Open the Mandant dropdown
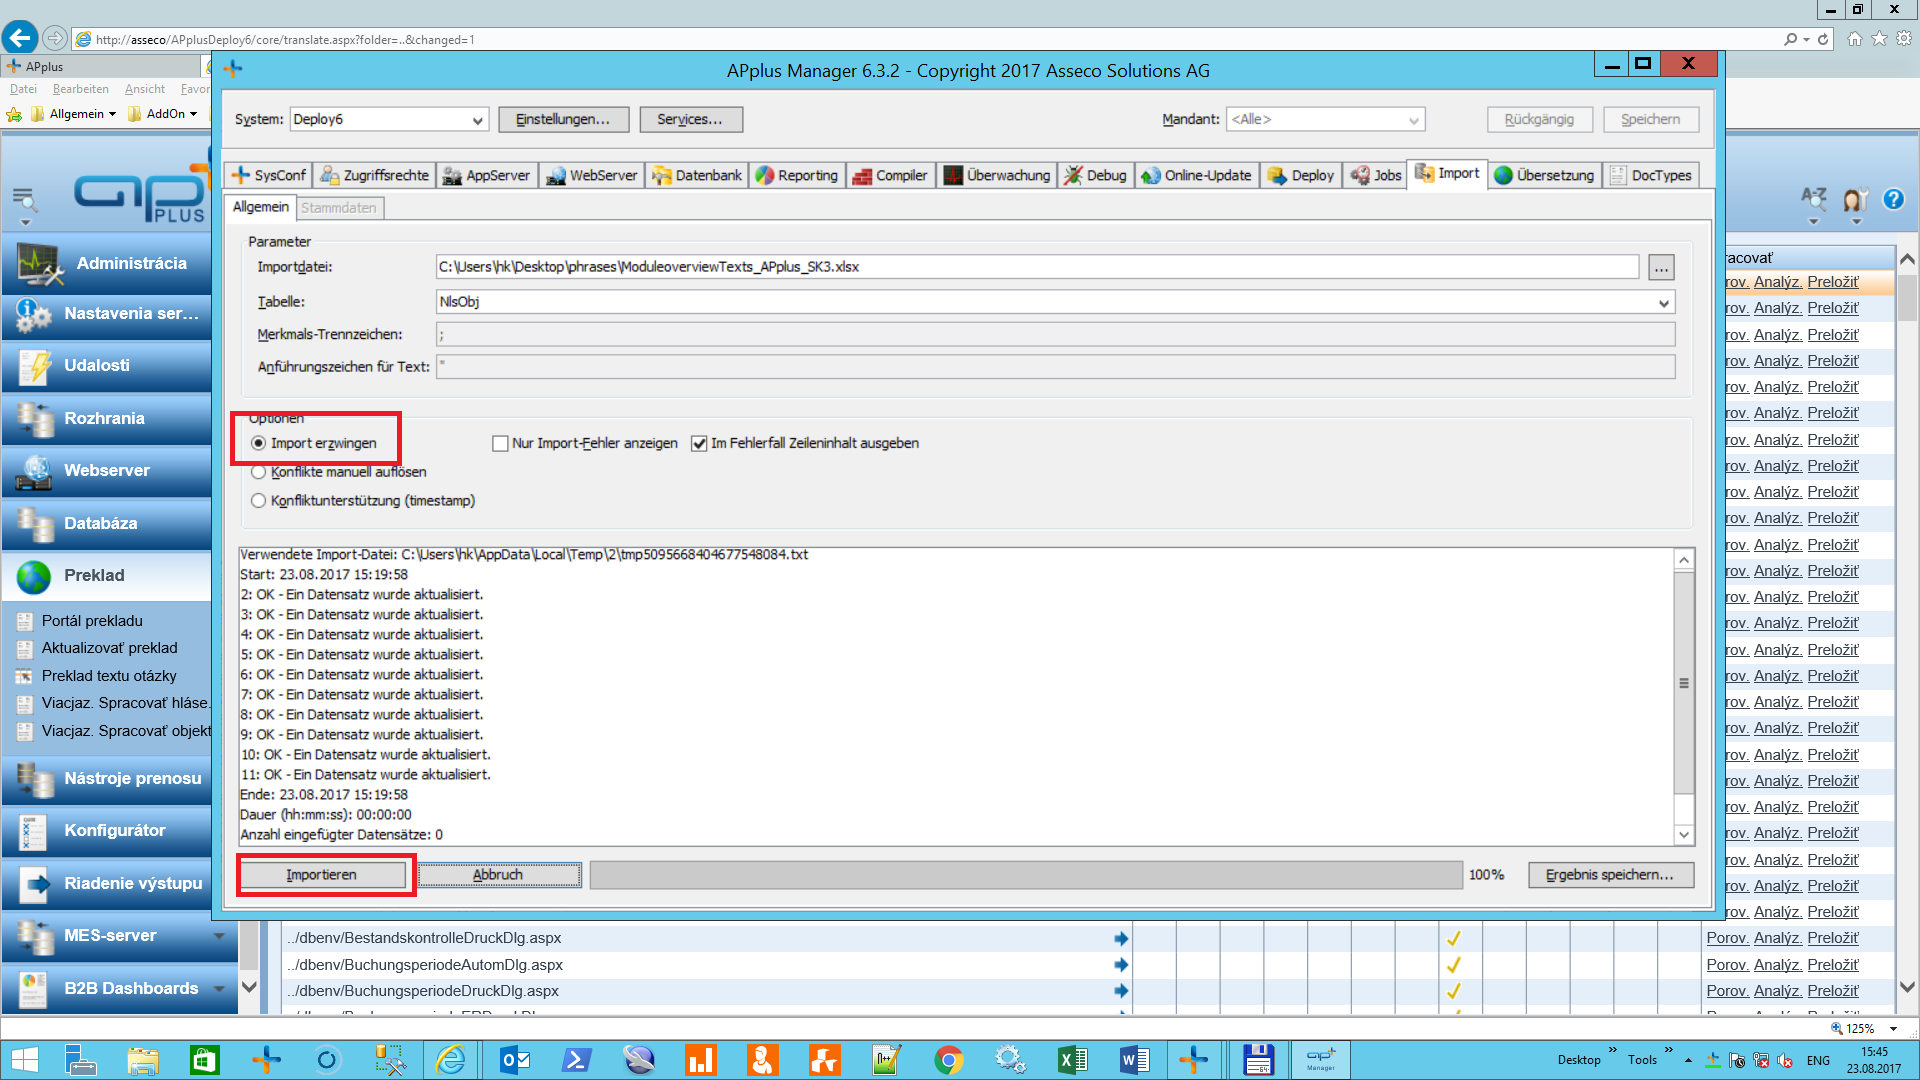This screenshot has width=1920, height=1080. click(1413, 120)
